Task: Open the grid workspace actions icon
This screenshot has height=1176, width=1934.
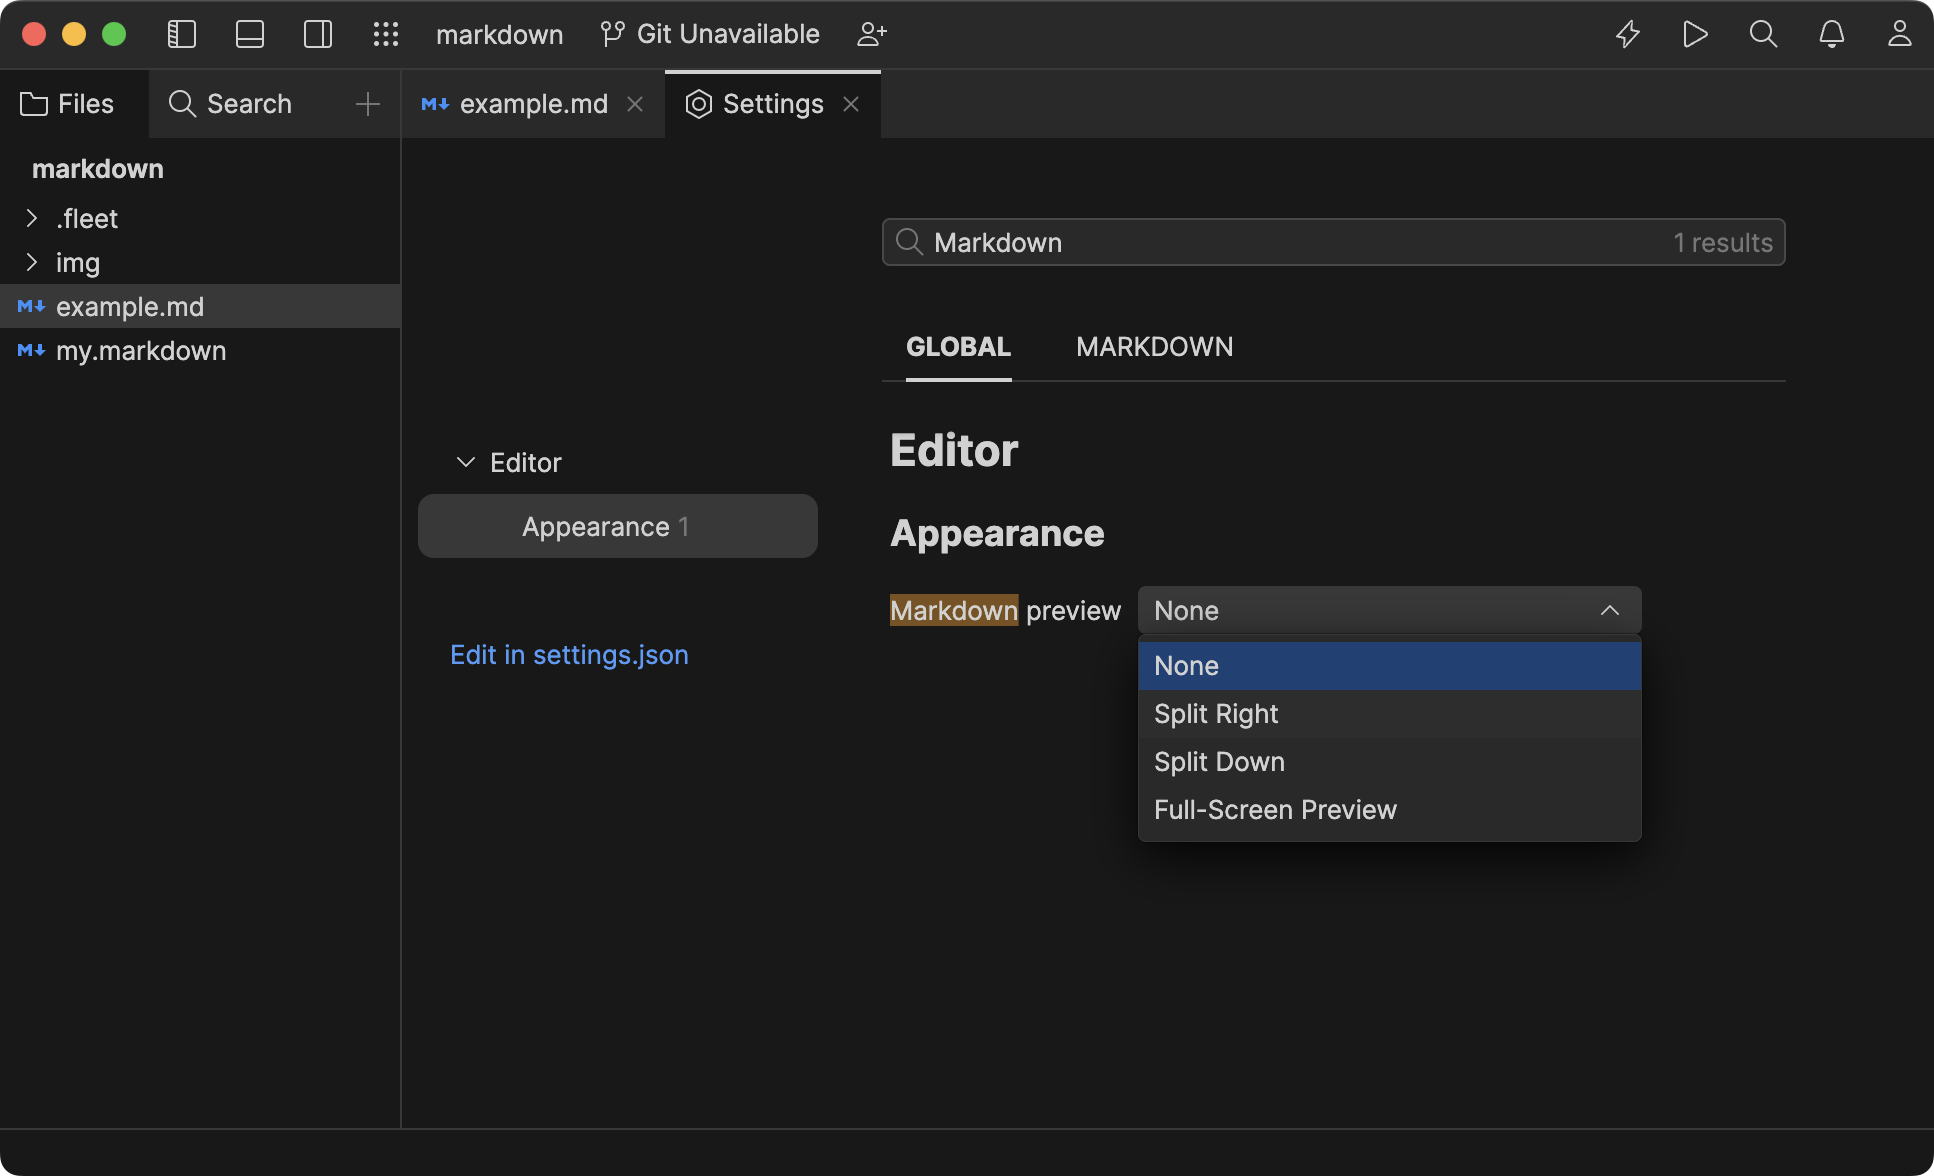Action: pyautogui.click(x=386, y=34)
